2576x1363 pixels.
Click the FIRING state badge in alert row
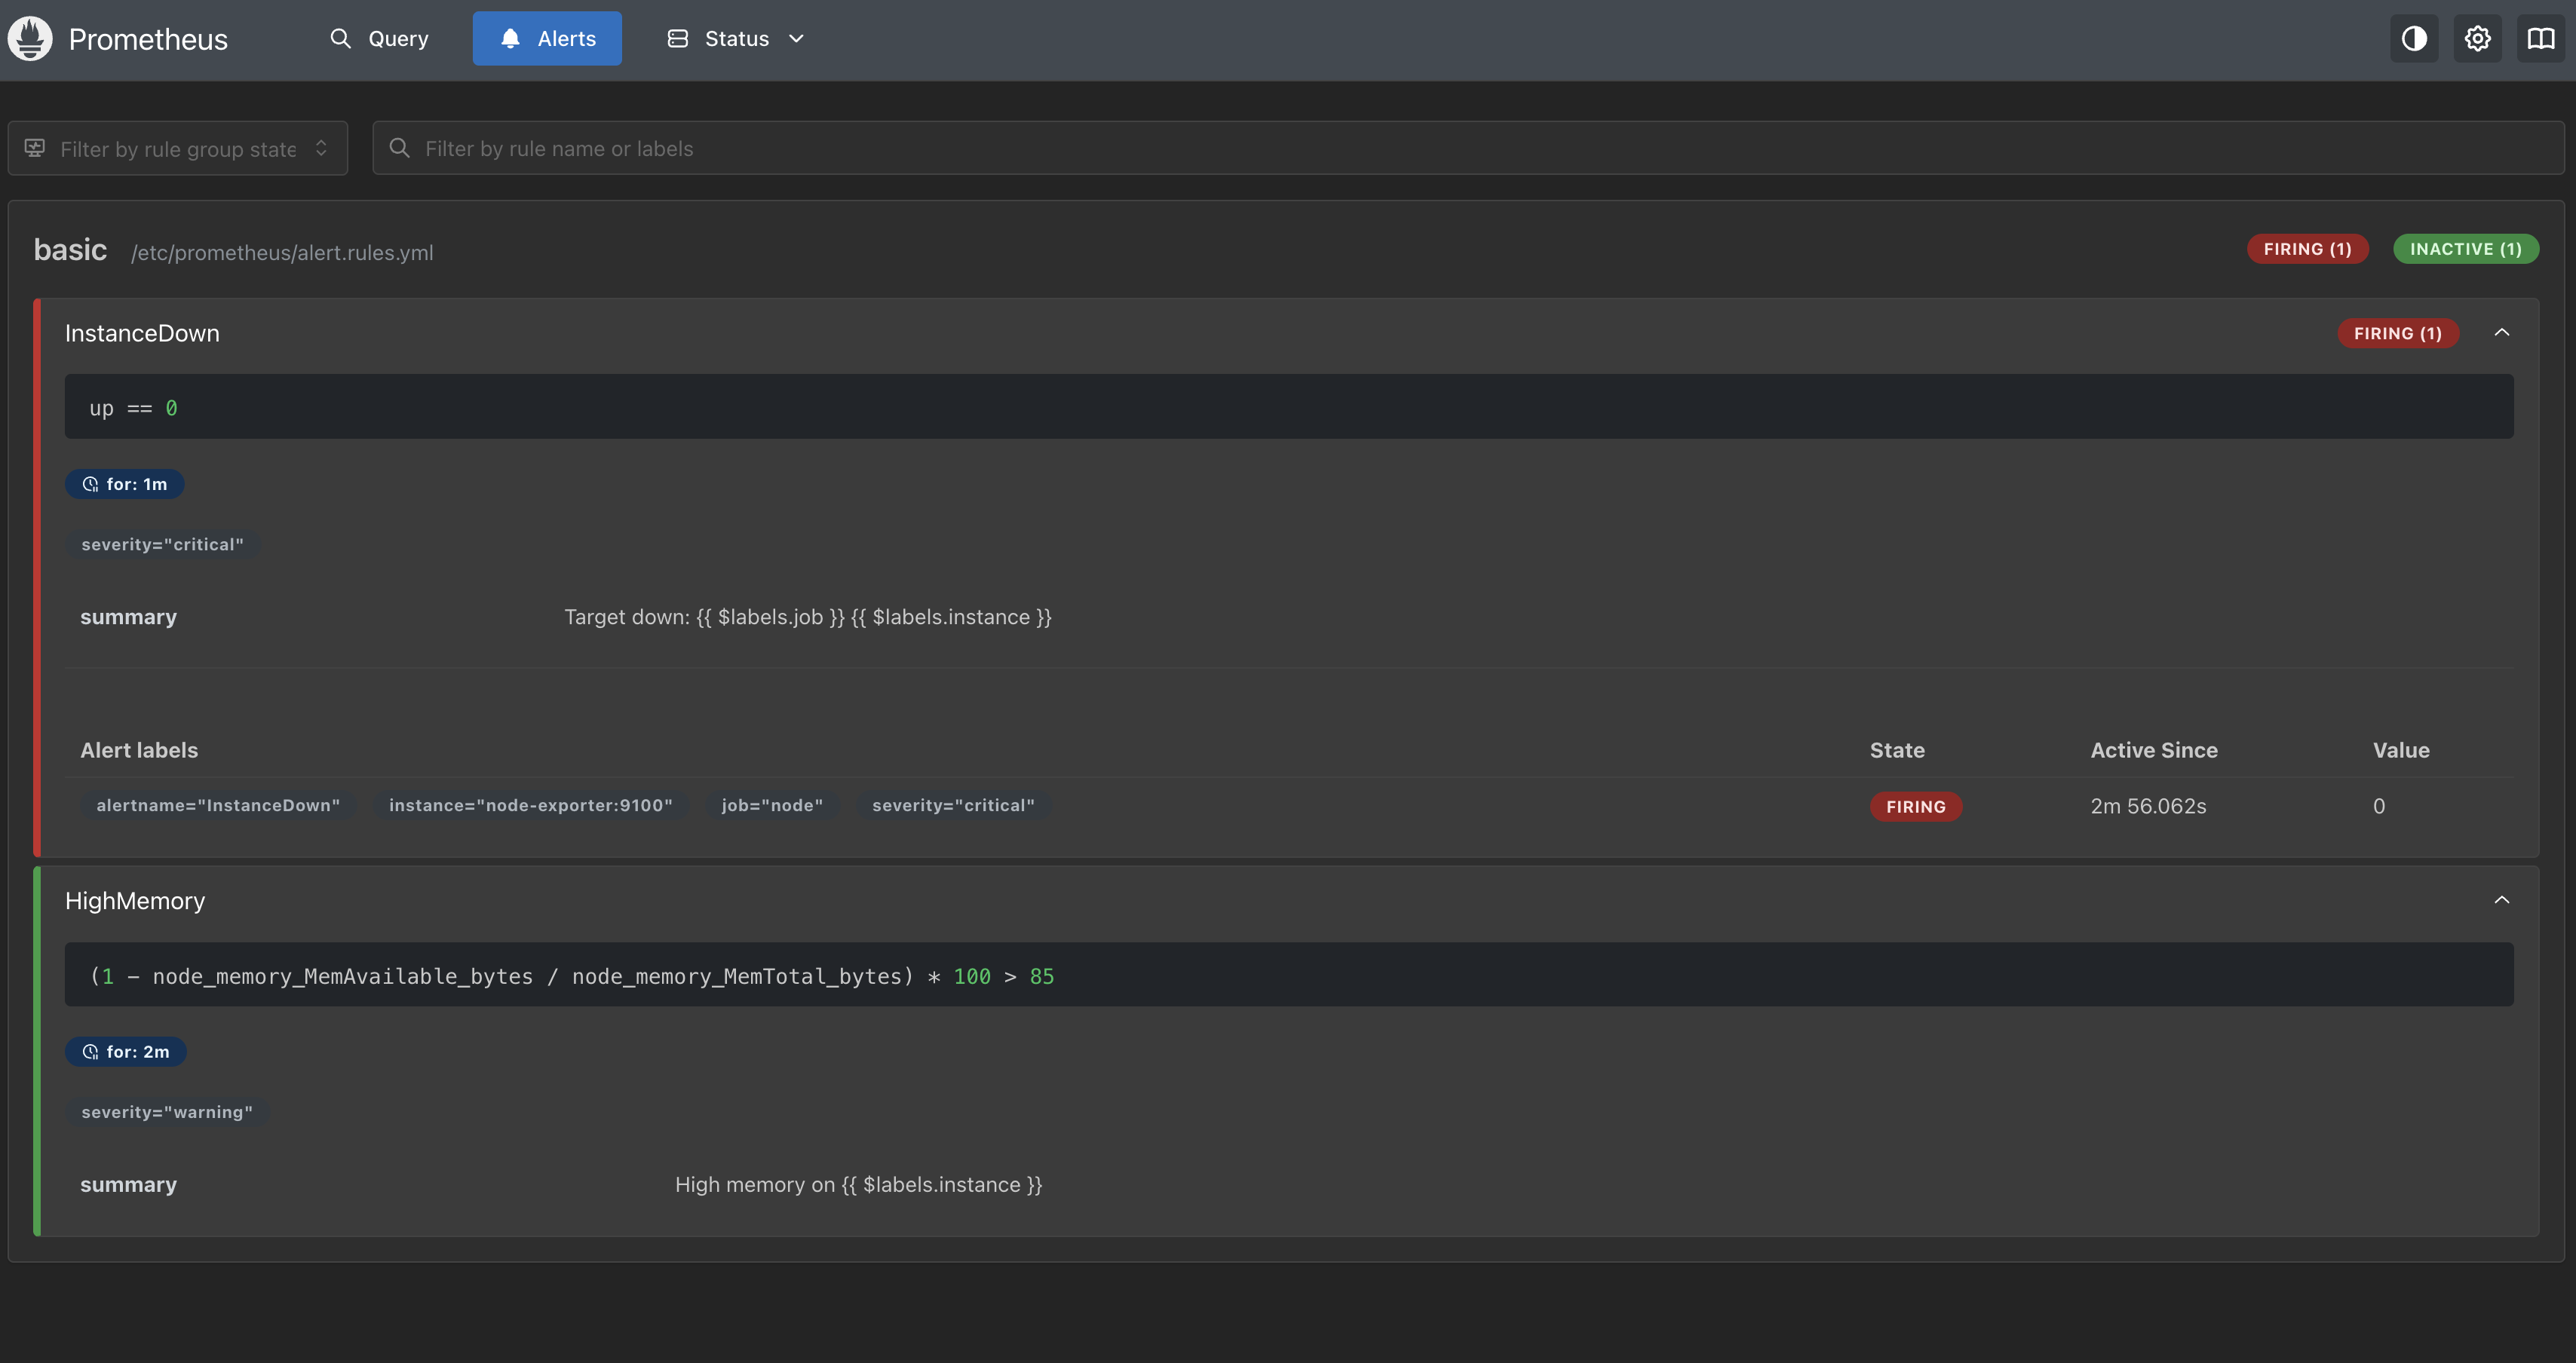[1916, 806]
